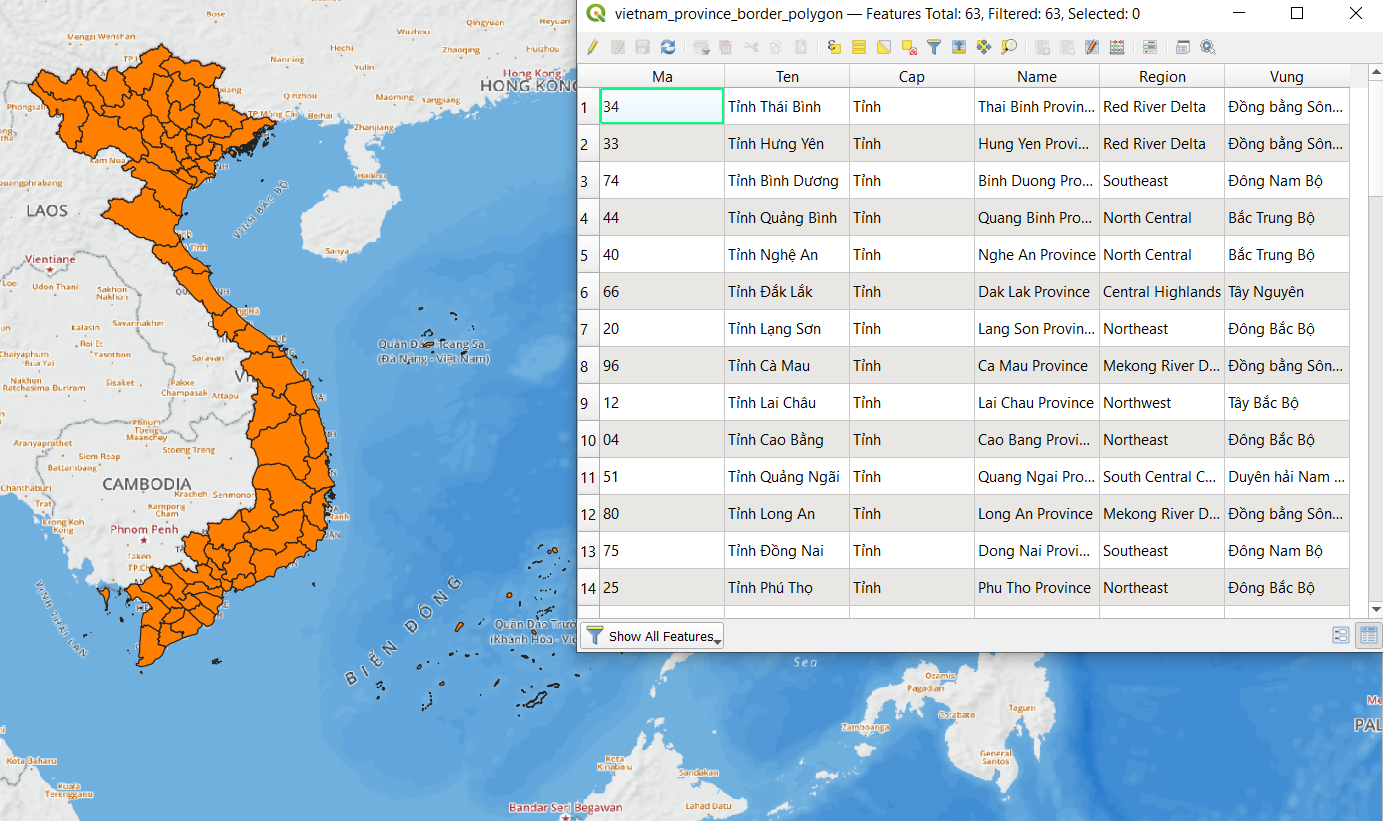Click the cell 'Central Highlands'
Screen dimensions: 1383x821
click(1162, 291)
